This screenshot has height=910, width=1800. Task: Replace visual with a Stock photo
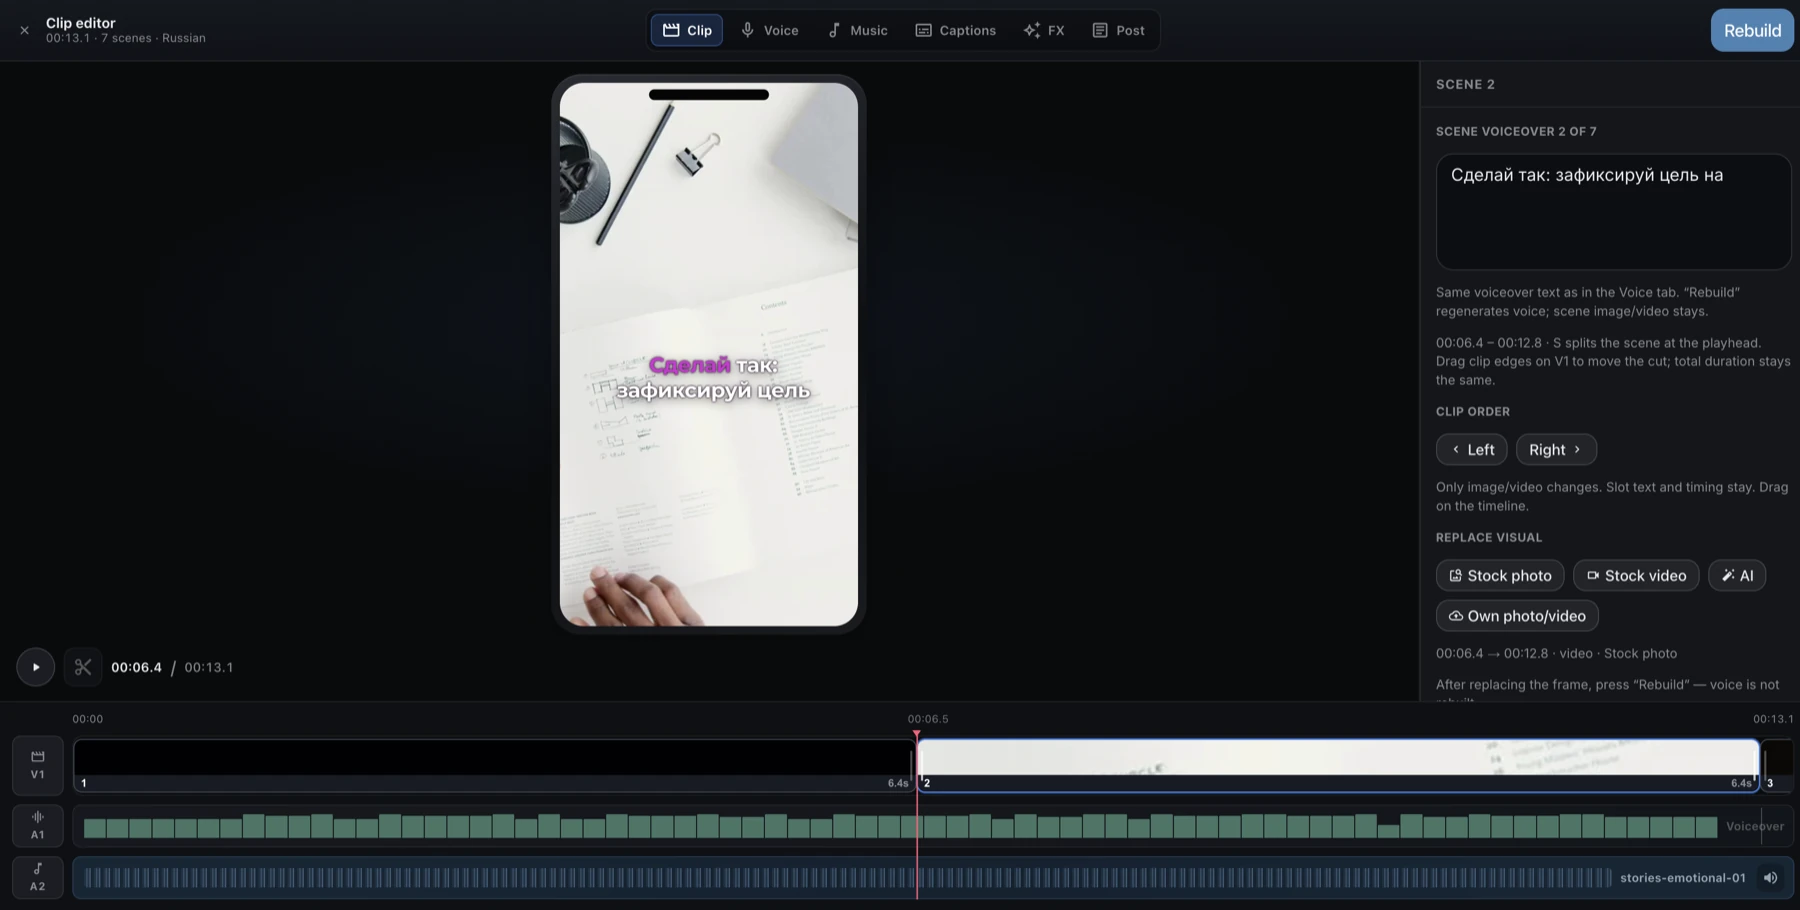point(1500,575)
